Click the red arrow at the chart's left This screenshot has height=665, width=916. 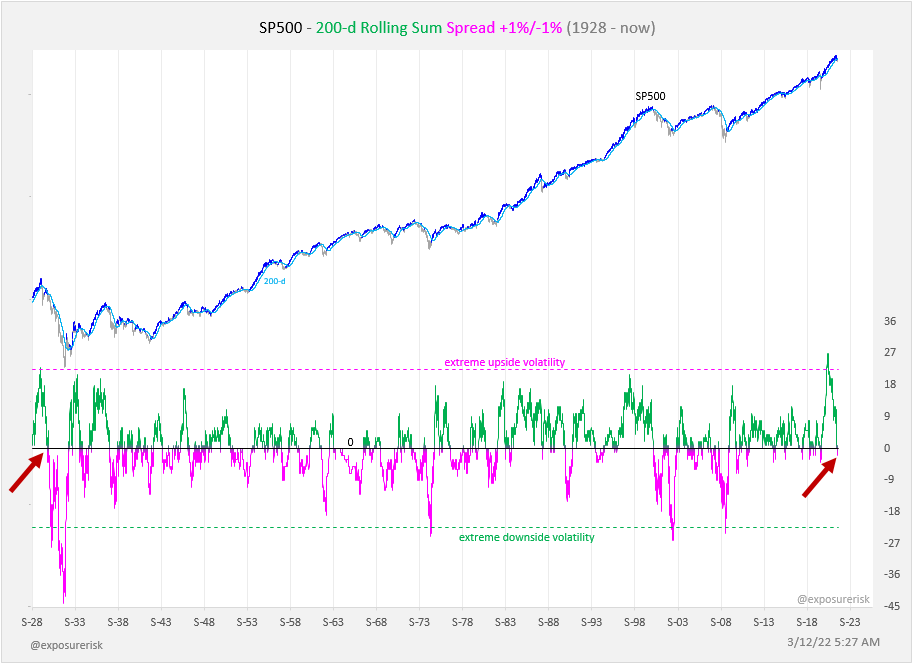point(27,473)
